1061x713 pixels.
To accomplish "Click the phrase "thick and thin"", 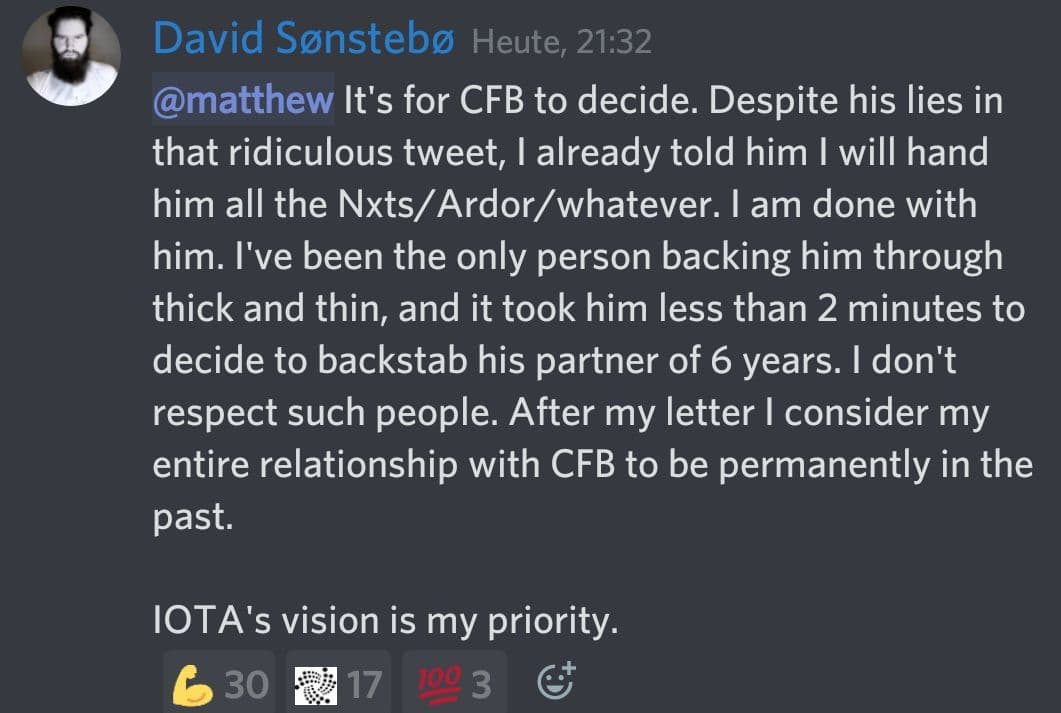I will pos(266,309).
